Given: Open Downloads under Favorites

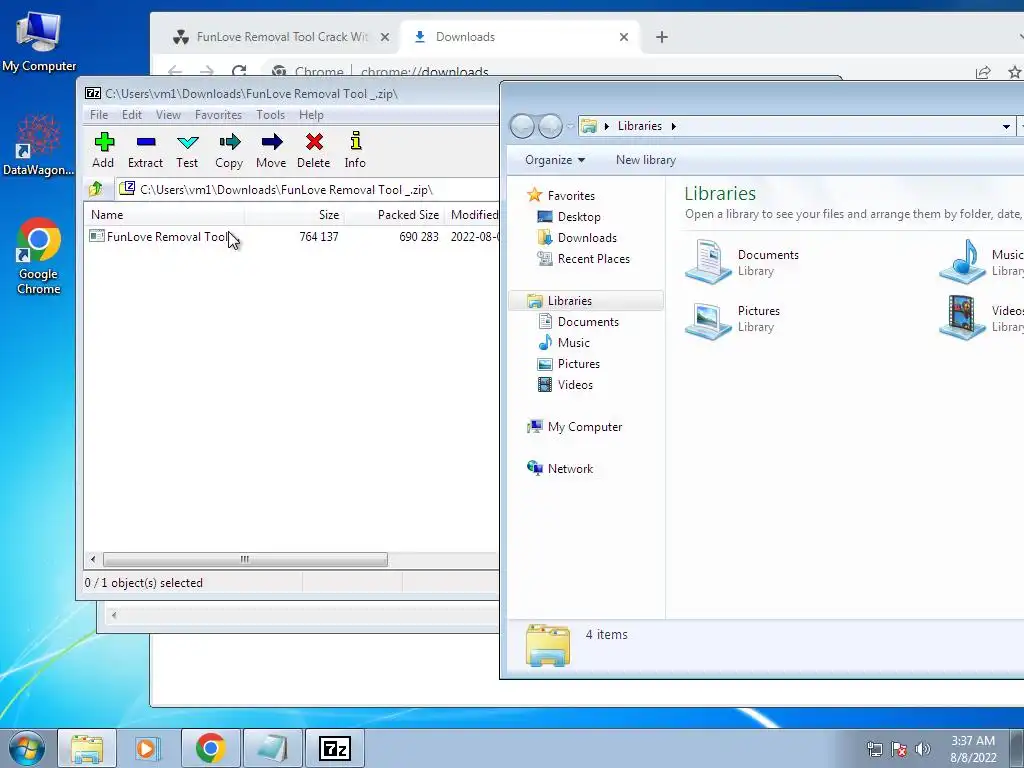Looking at the screenshot, I should click(x=587, y=238).
